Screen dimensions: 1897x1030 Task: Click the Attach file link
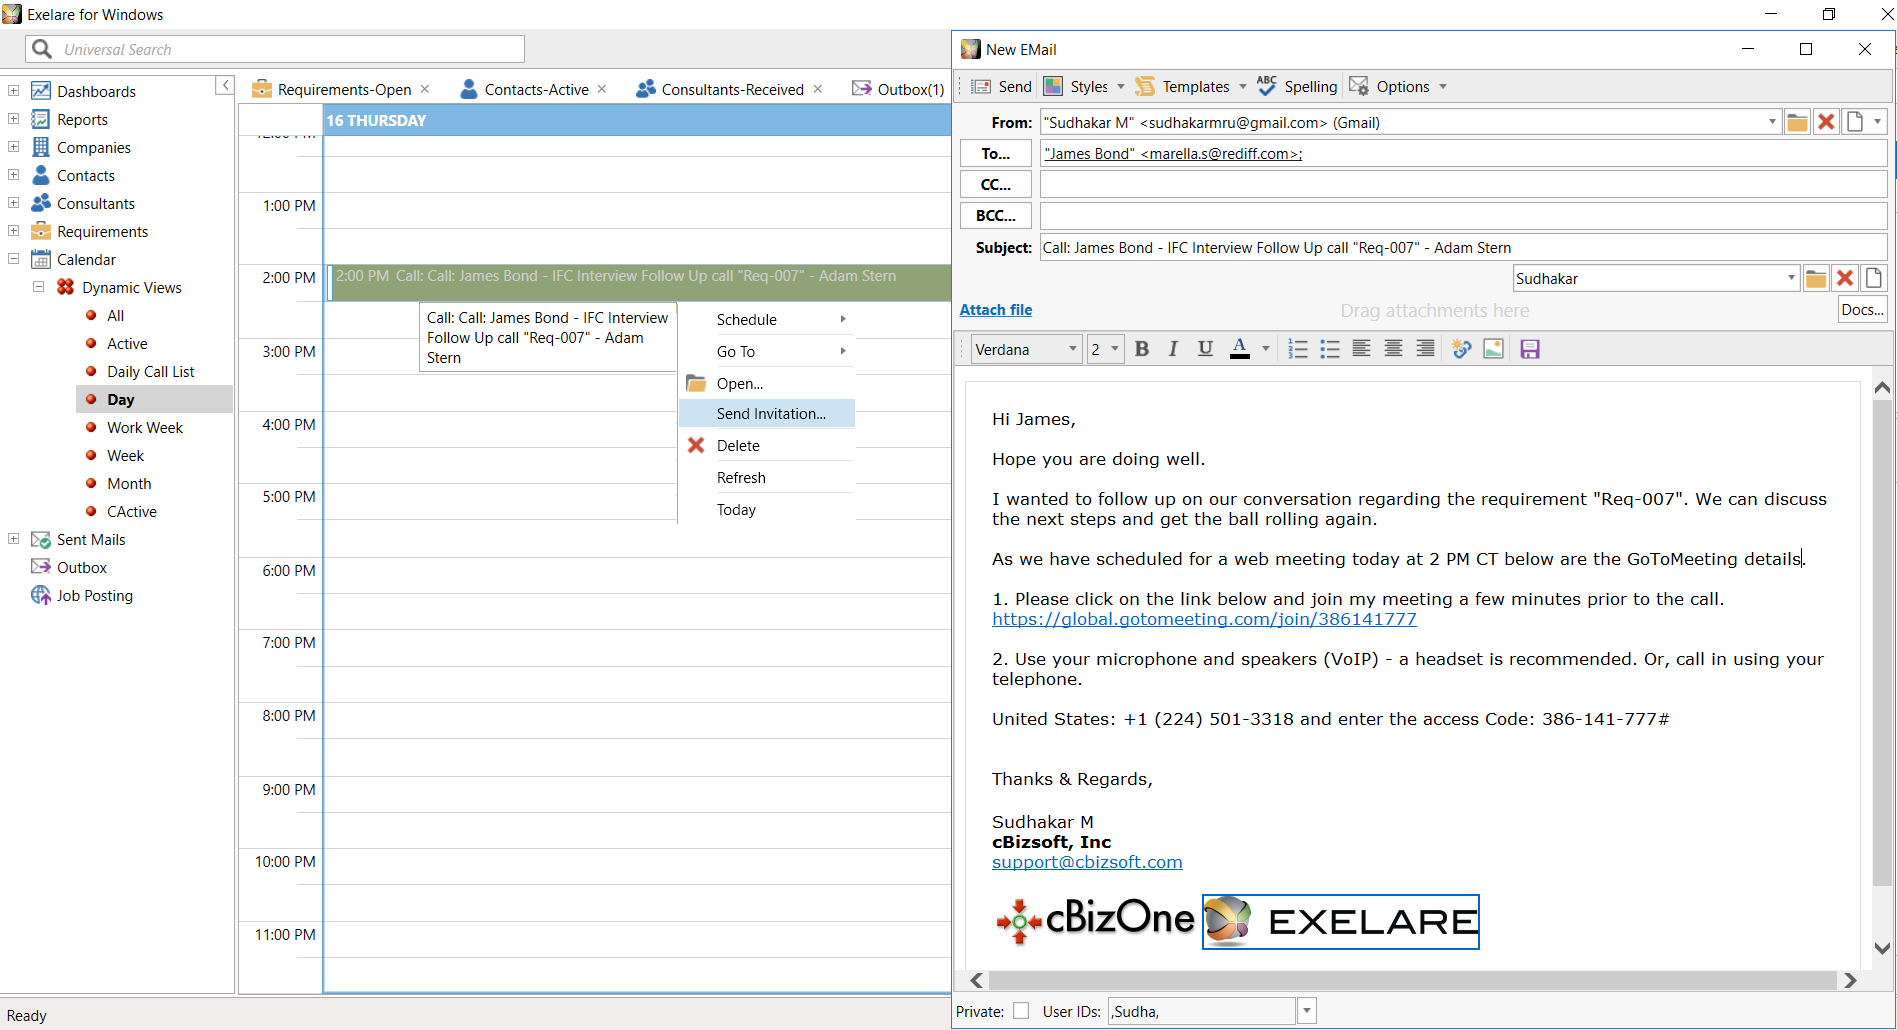click(996, 310)
